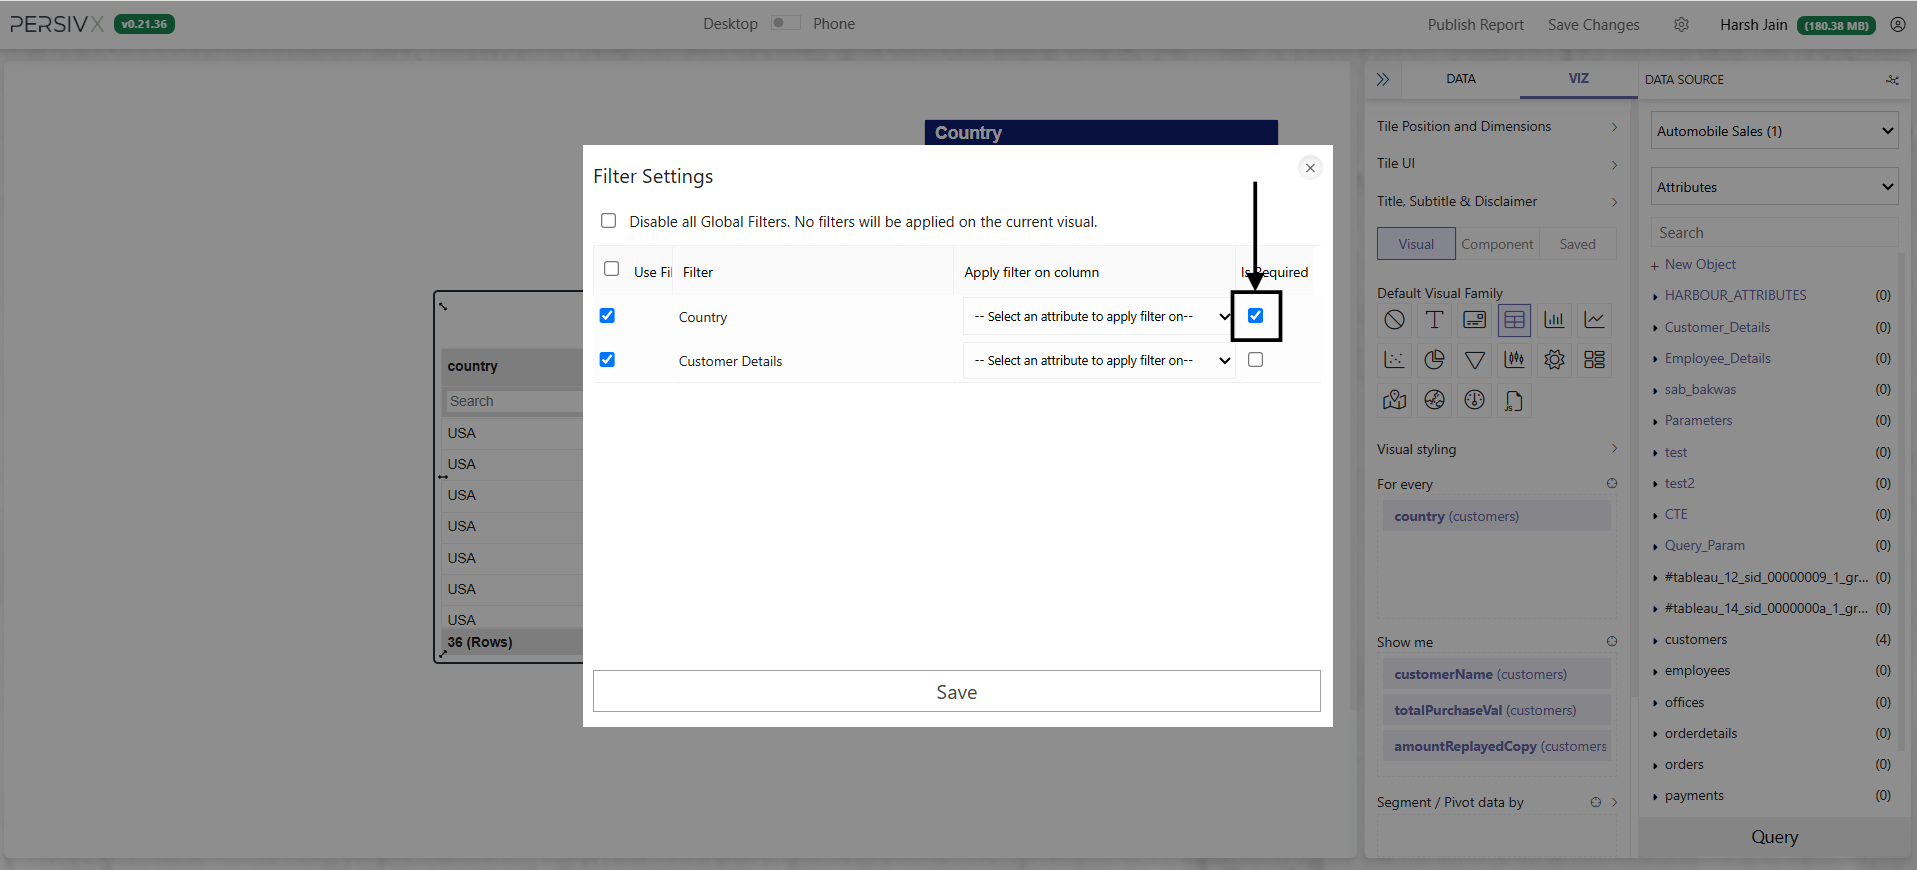Pick the Card visual type icon
Viewport: 1917px width, 870px height.
pos(1474,320)
